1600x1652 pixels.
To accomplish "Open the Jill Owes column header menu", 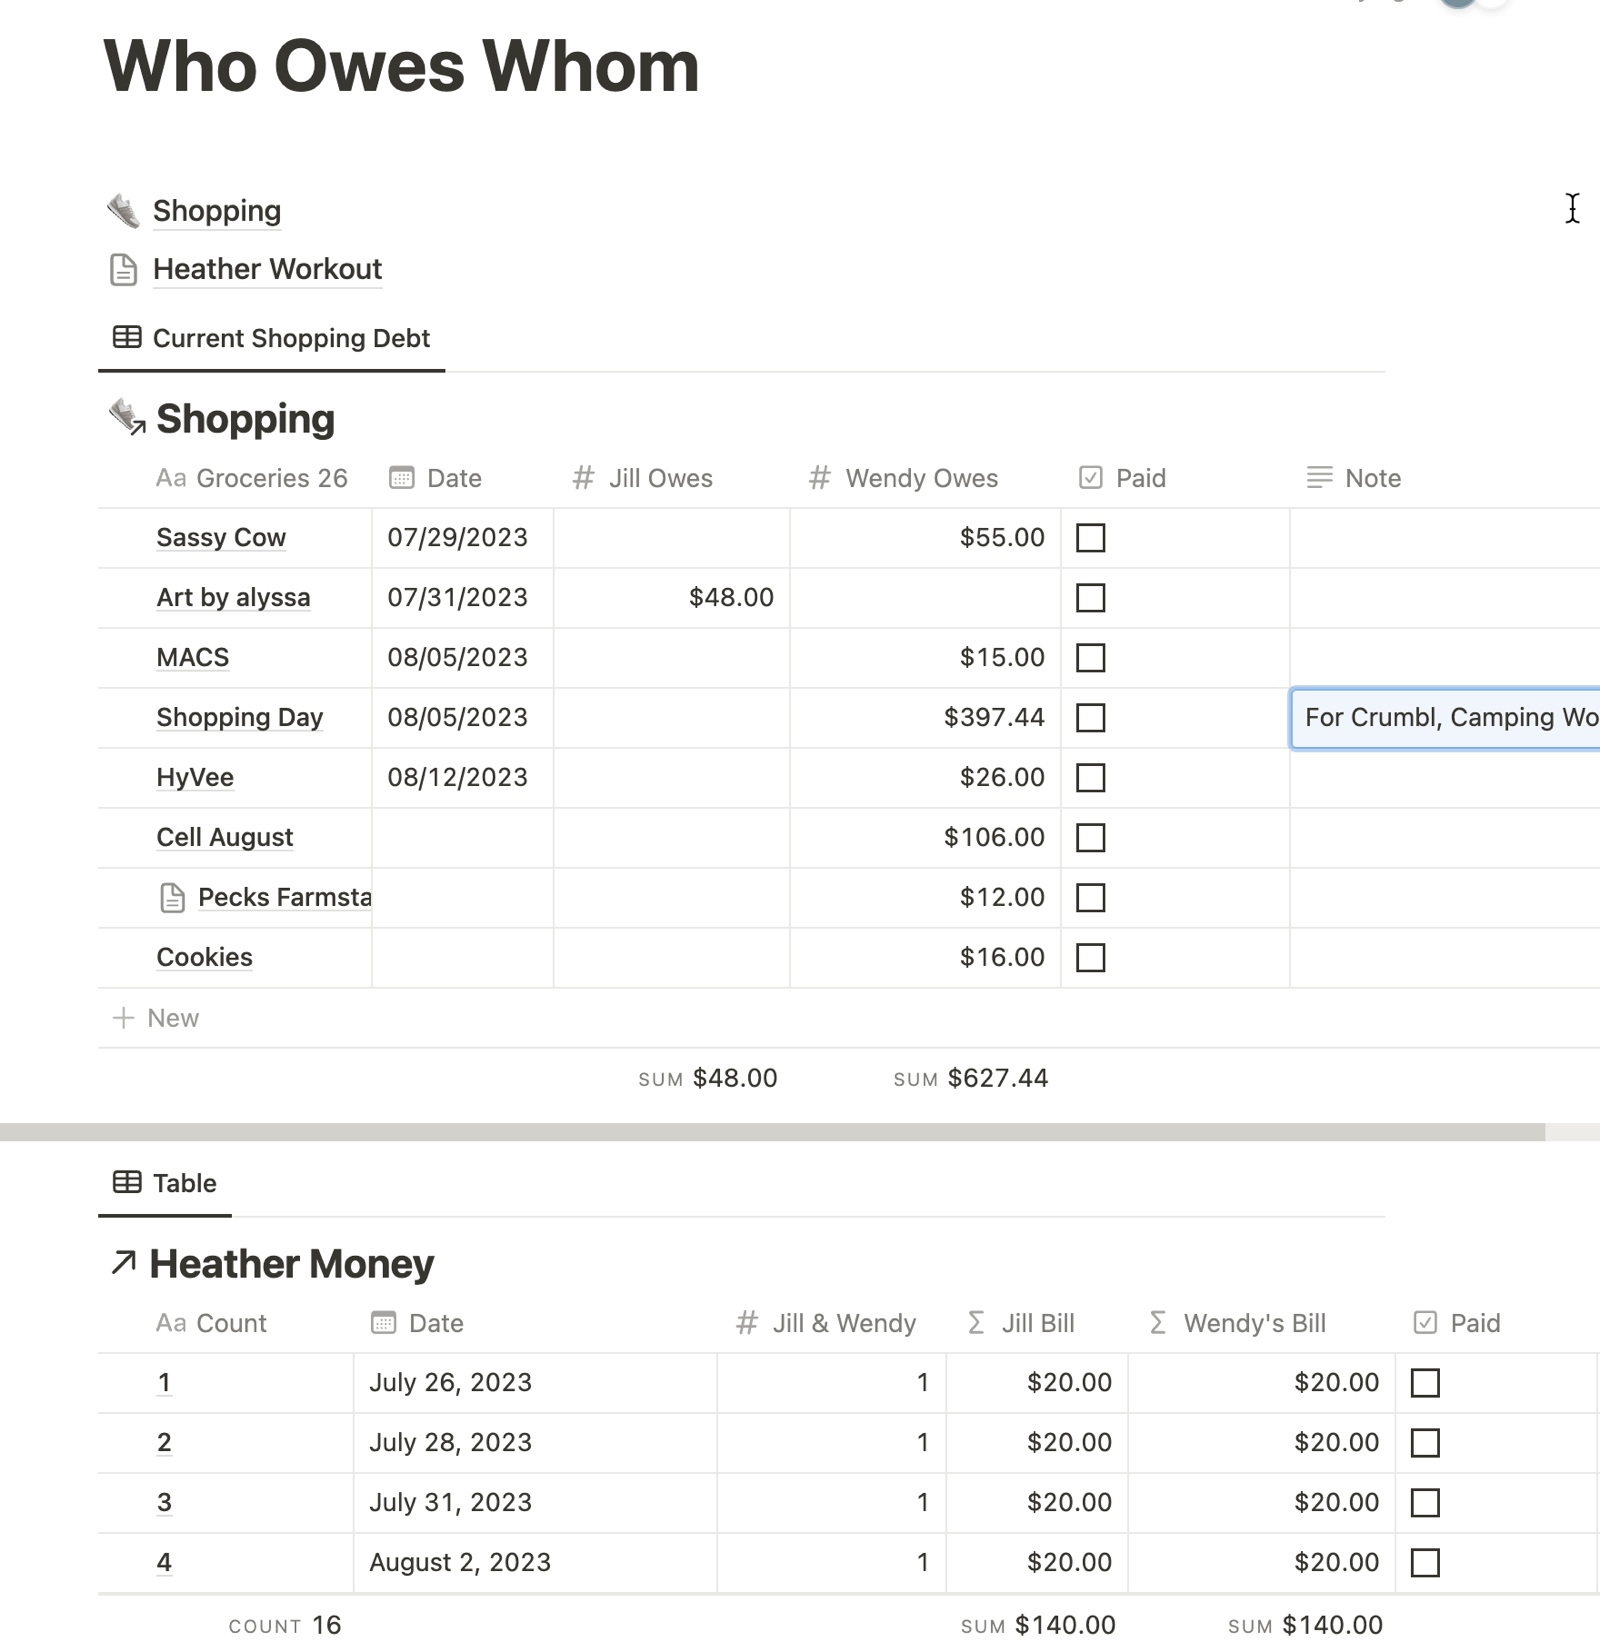I will 660,479.
